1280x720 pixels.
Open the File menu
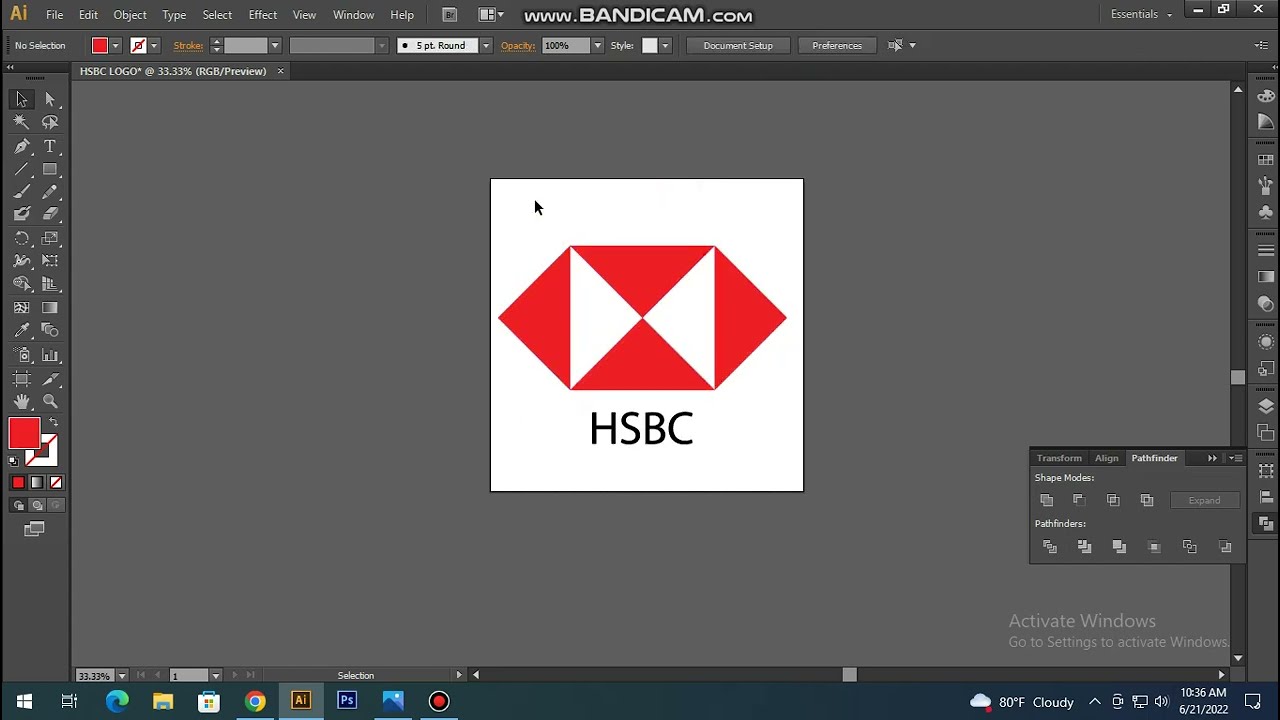coord(55,15)
